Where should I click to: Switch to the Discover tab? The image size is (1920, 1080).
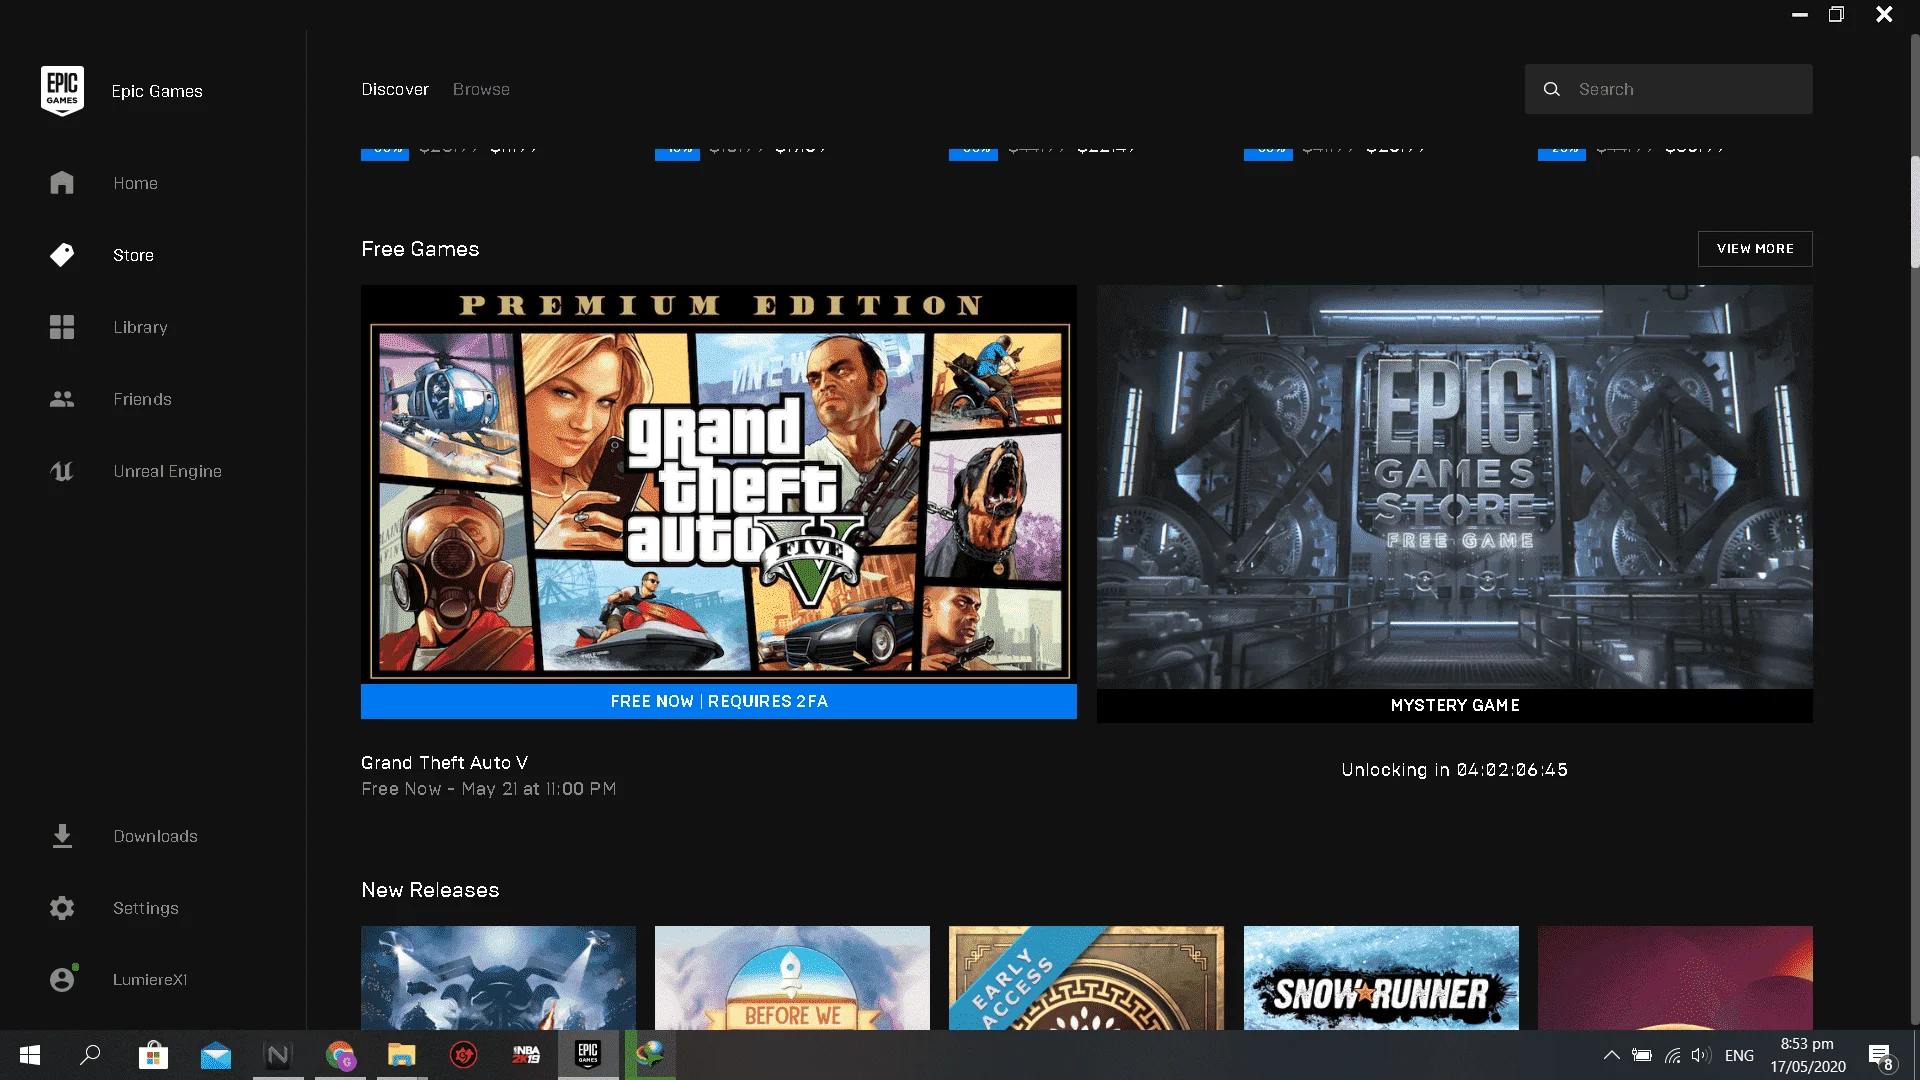pyautogui.click(x=395, y=89)
